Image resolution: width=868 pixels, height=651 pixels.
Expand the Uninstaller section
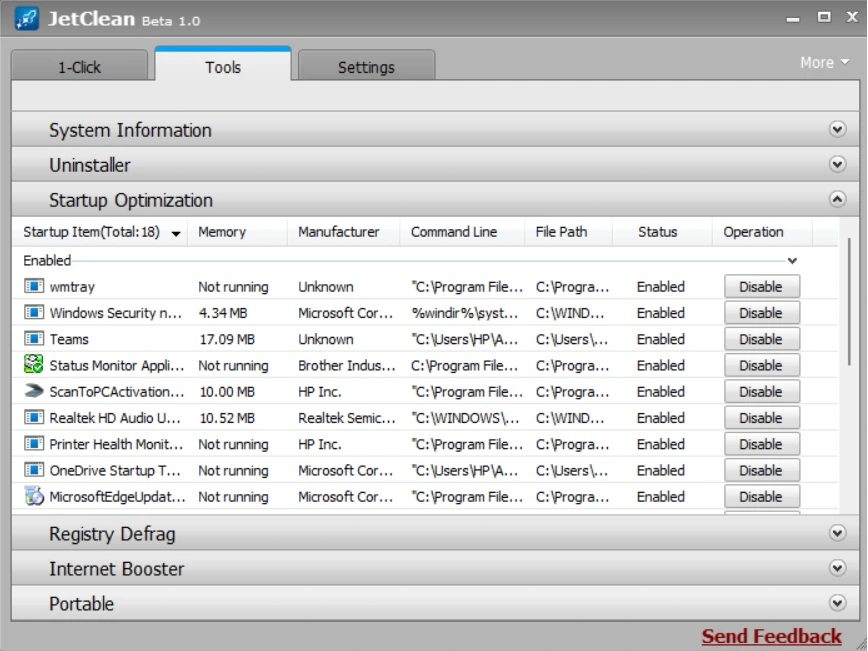pyautogui.click(x=837, y=164)
